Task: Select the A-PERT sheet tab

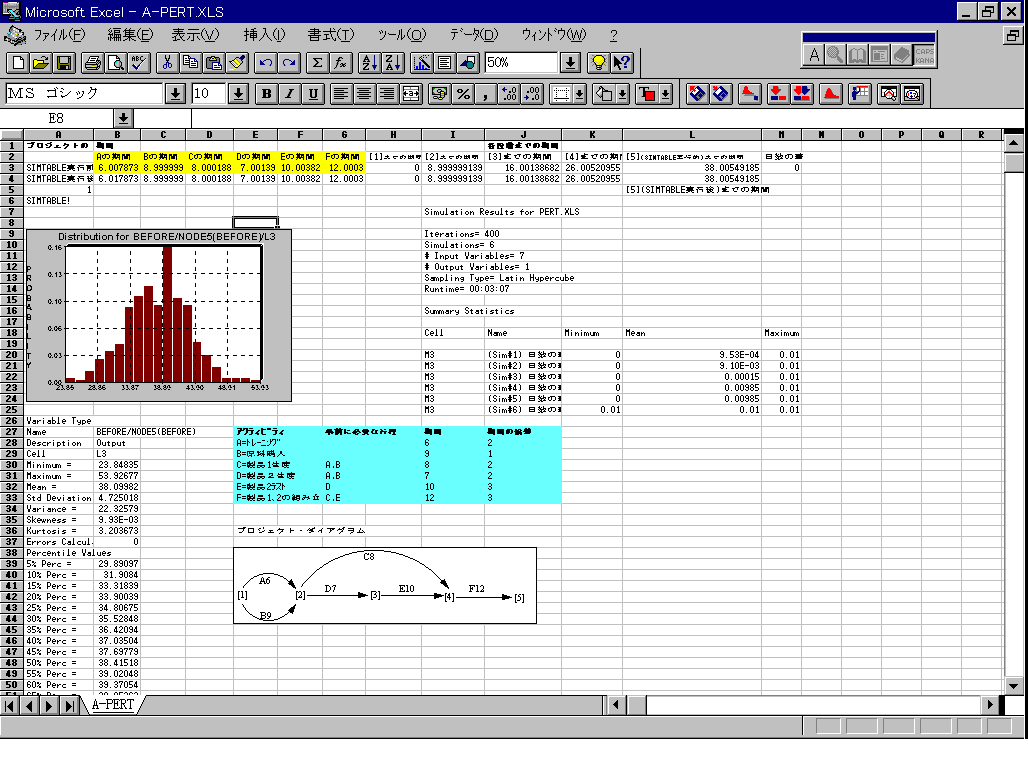Action: [111, 704]
